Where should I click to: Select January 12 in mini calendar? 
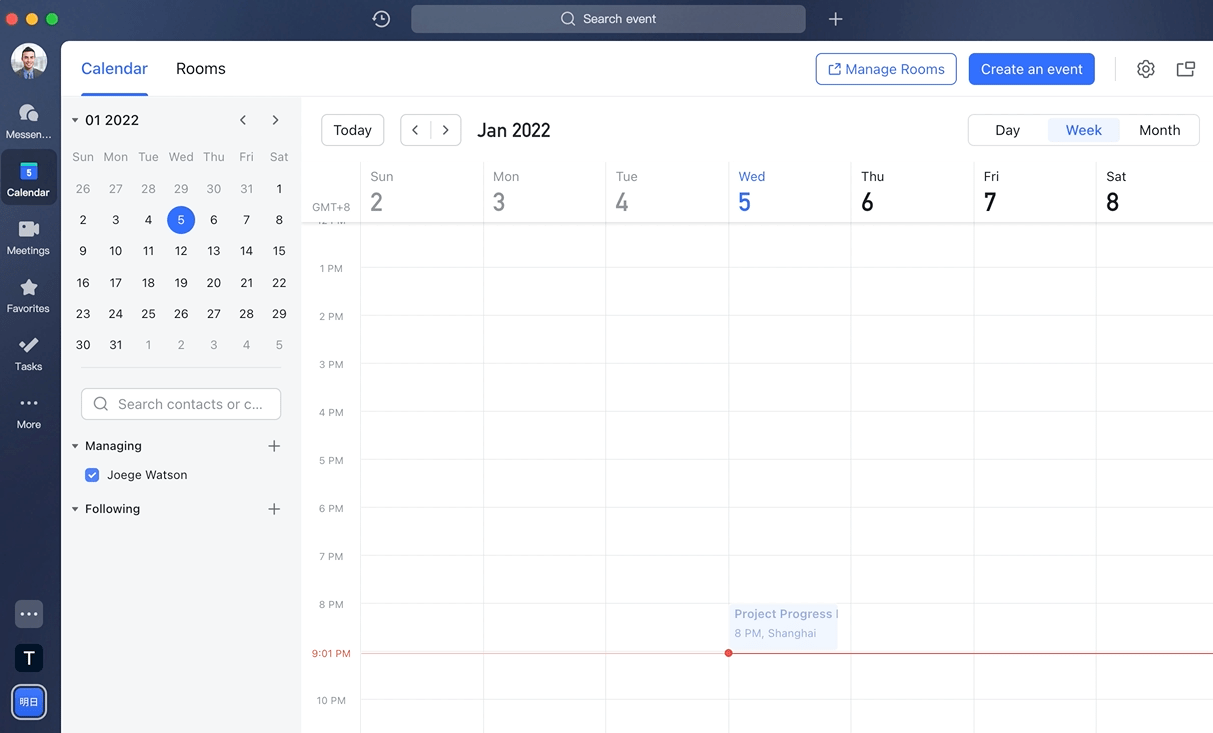click(x=181, y=251)
